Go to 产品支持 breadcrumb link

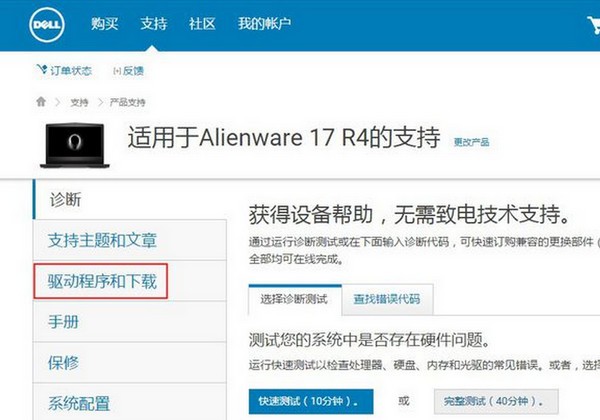pyautogui.click(x=127, y=102)
